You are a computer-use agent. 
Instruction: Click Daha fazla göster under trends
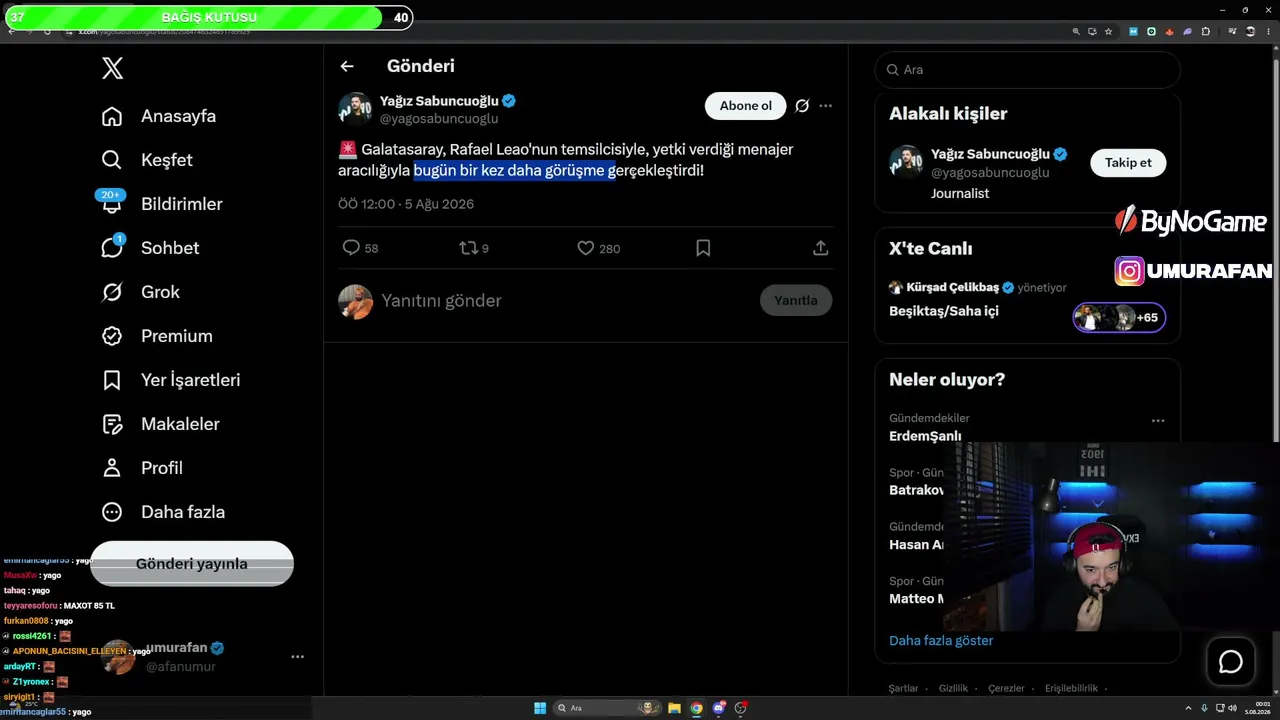pos(941,641)
